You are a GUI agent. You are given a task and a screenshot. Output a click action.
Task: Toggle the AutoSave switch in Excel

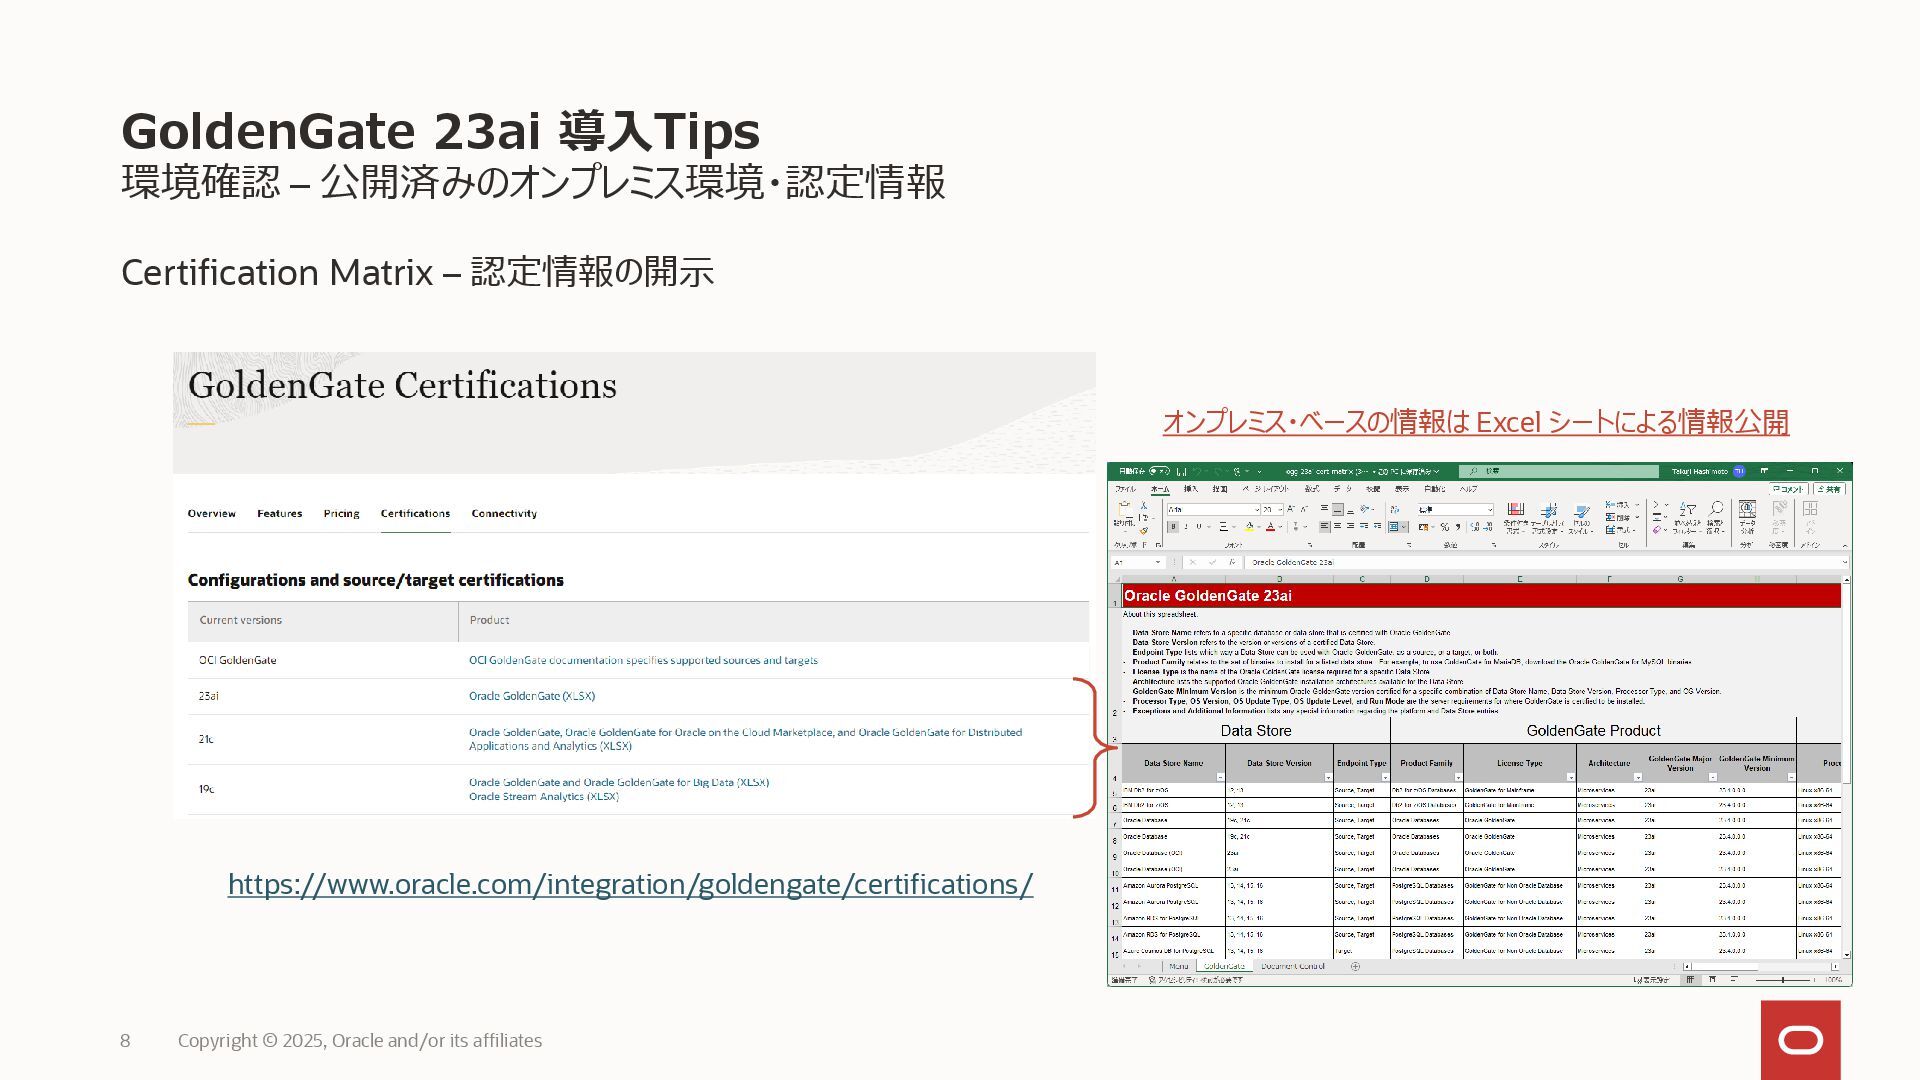click(x=1159, y=471)
